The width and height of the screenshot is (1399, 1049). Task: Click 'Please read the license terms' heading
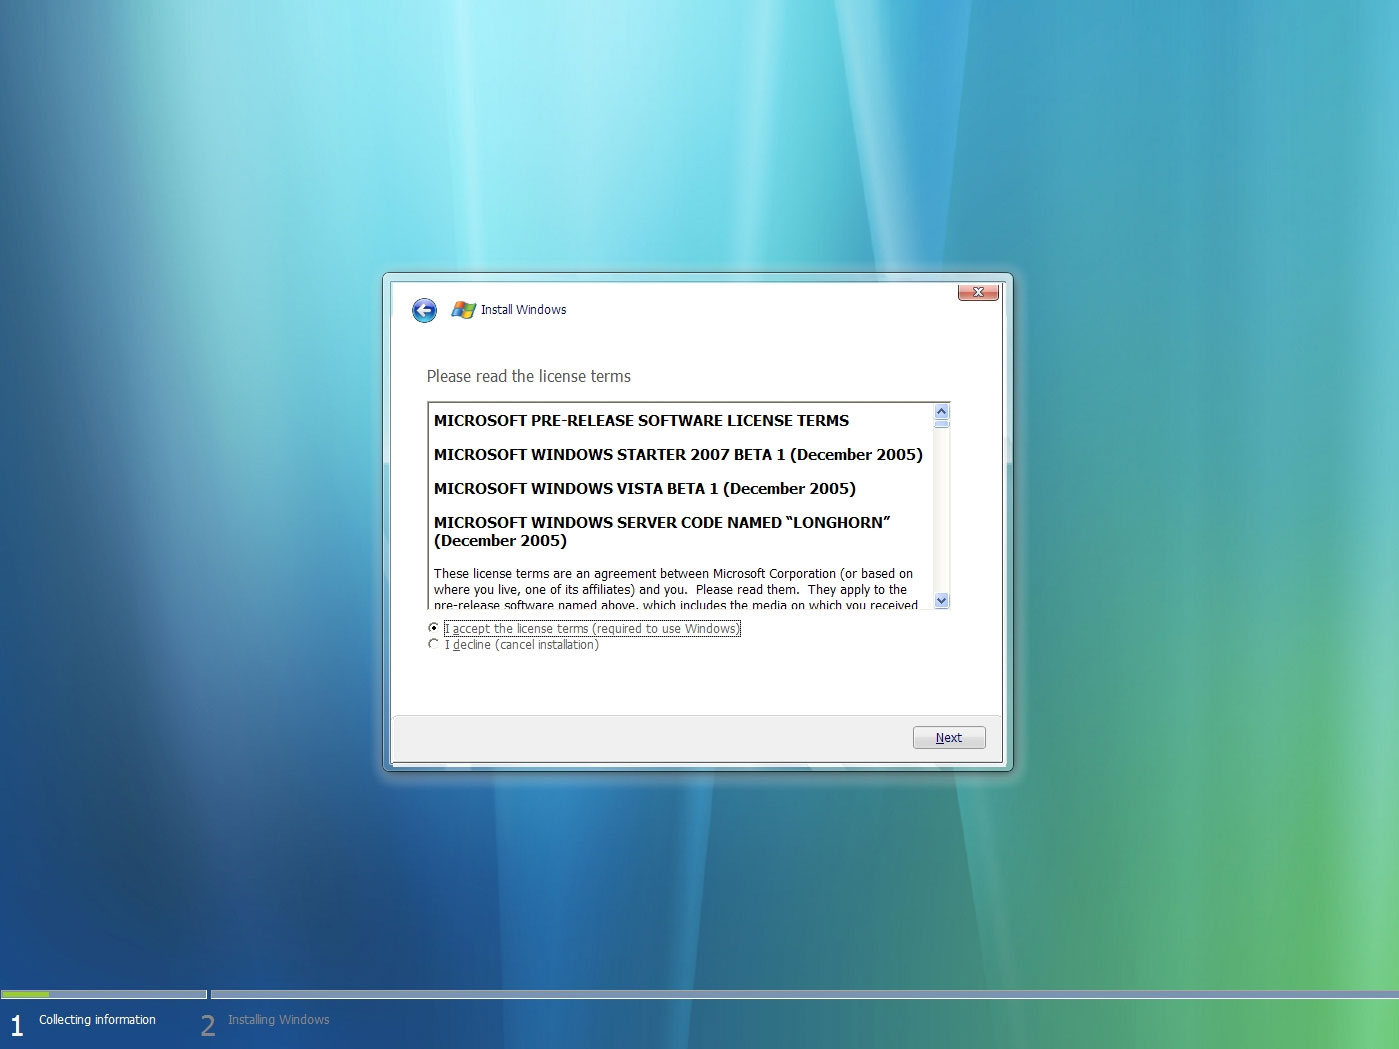pyautogui.click(x=528, y=376)
